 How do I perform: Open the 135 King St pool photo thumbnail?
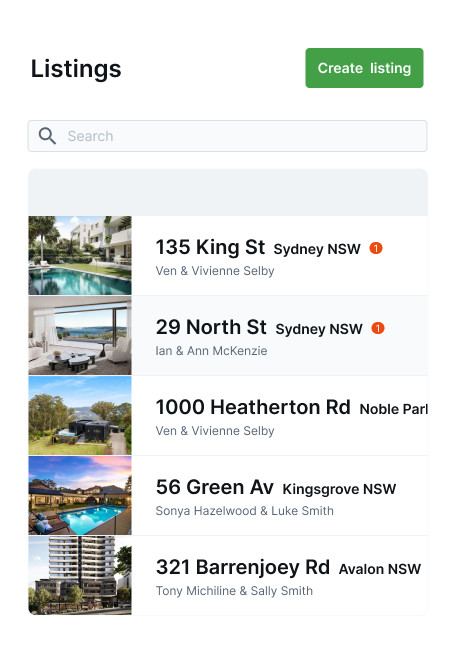click(x=80, y=255)
